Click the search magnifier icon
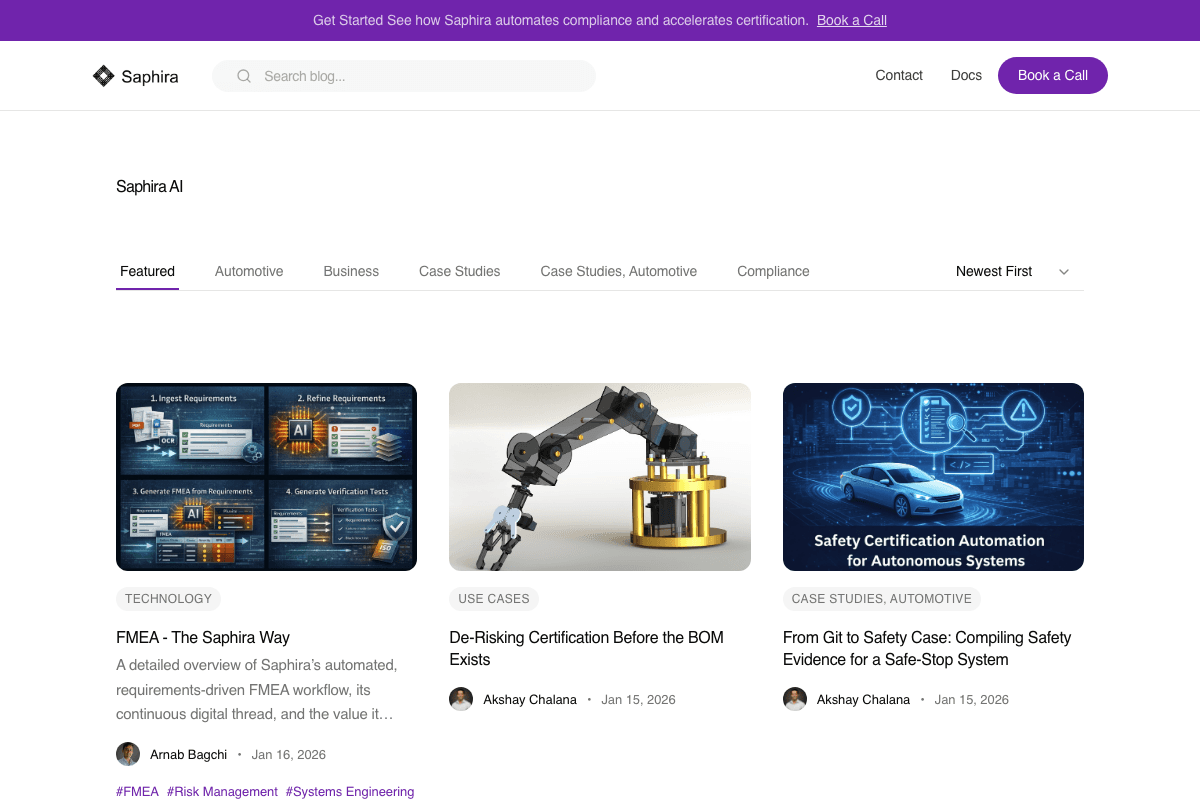Image resolution: width=1200 pixels, height=800 pixels. (x=243, y=75)
